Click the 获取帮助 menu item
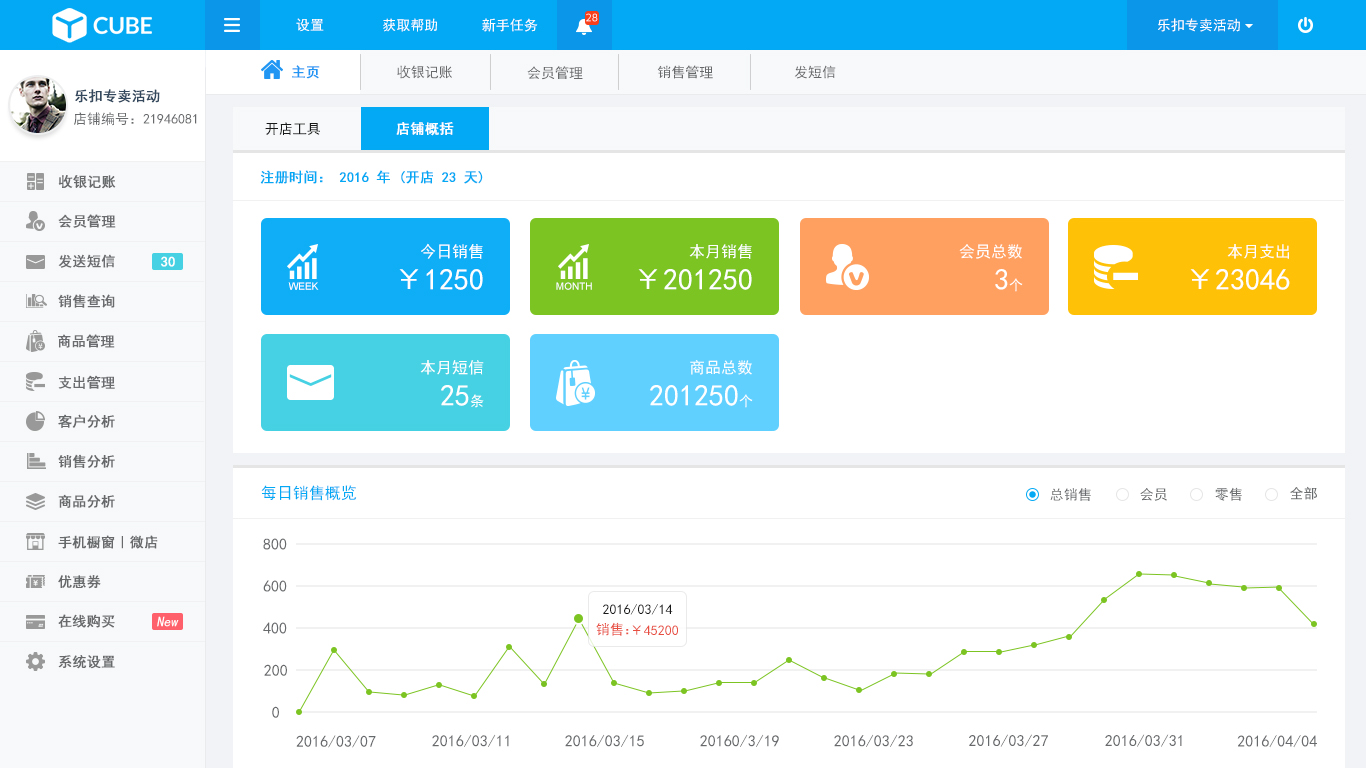The image size is (1366, 768). pos(410,25)
